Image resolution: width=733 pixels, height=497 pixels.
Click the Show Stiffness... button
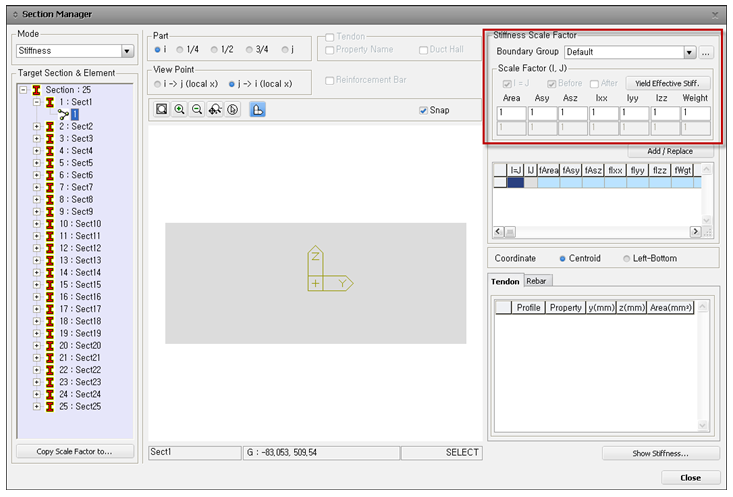click(661, 454)
